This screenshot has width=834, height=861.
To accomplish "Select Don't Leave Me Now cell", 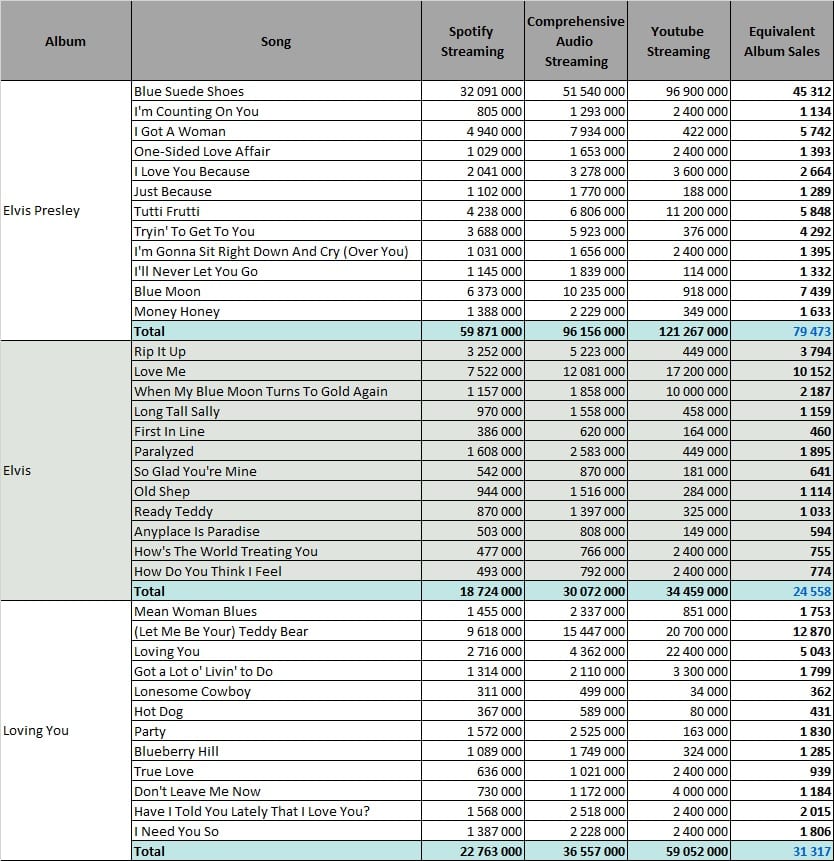I will point(276,791).
